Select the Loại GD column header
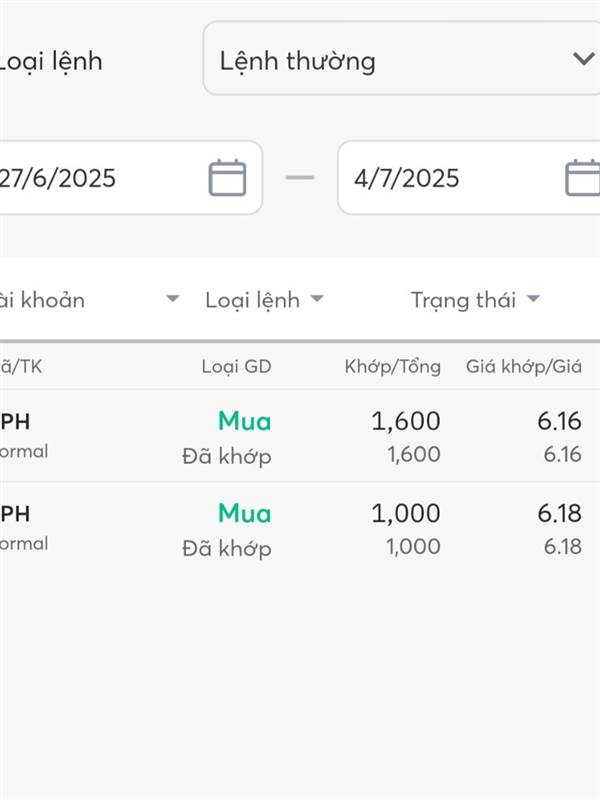 (236, 367)
